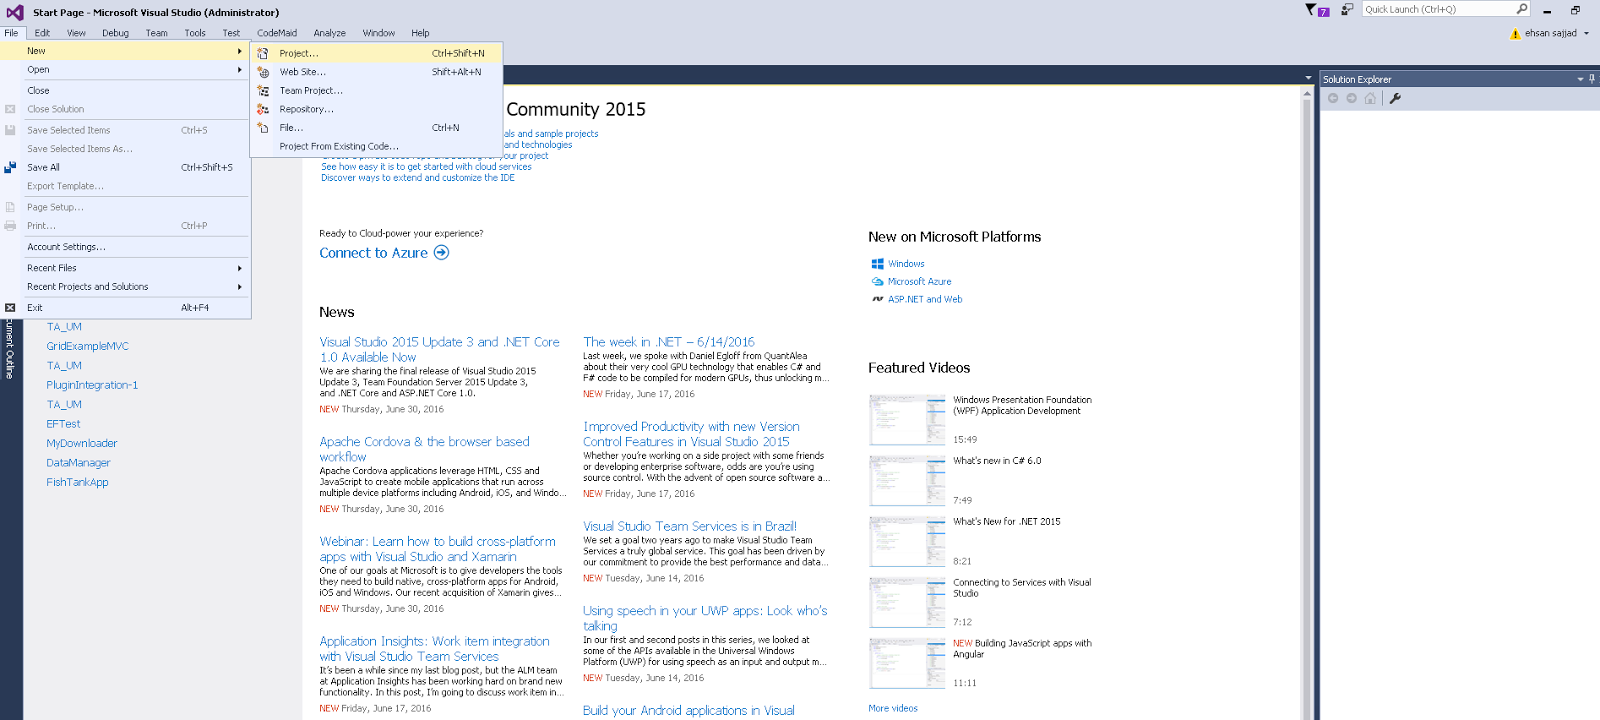Click the new Web Site icon

(x=263, y=72)
